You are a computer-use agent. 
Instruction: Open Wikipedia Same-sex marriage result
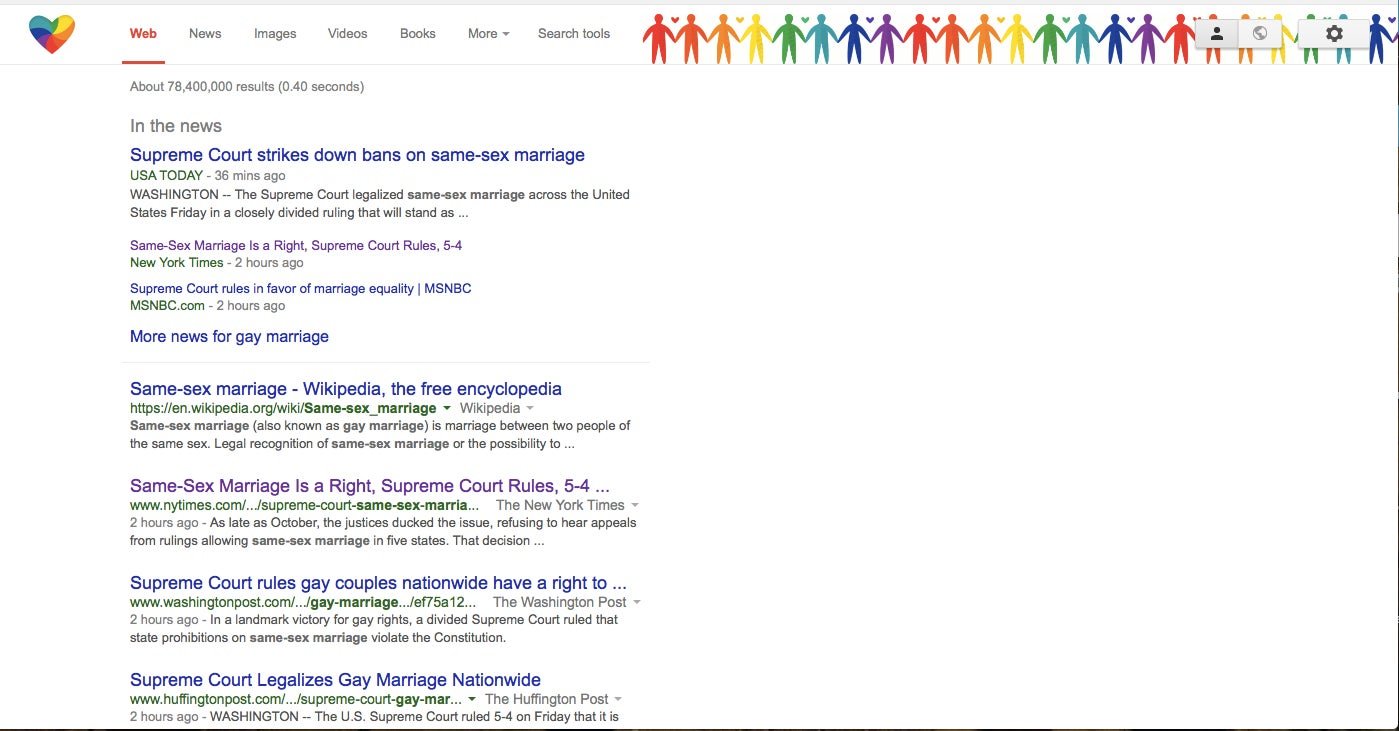click(346, 389)
